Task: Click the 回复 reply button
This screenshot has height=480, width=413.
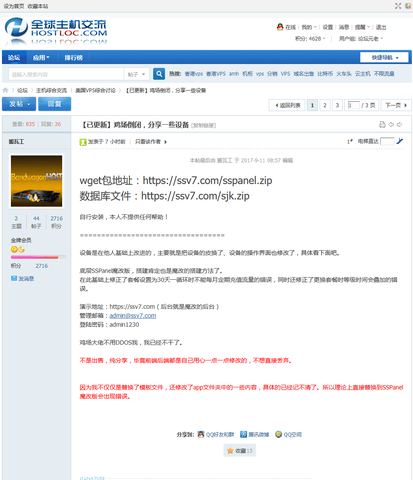Action: tap(54, 104)
